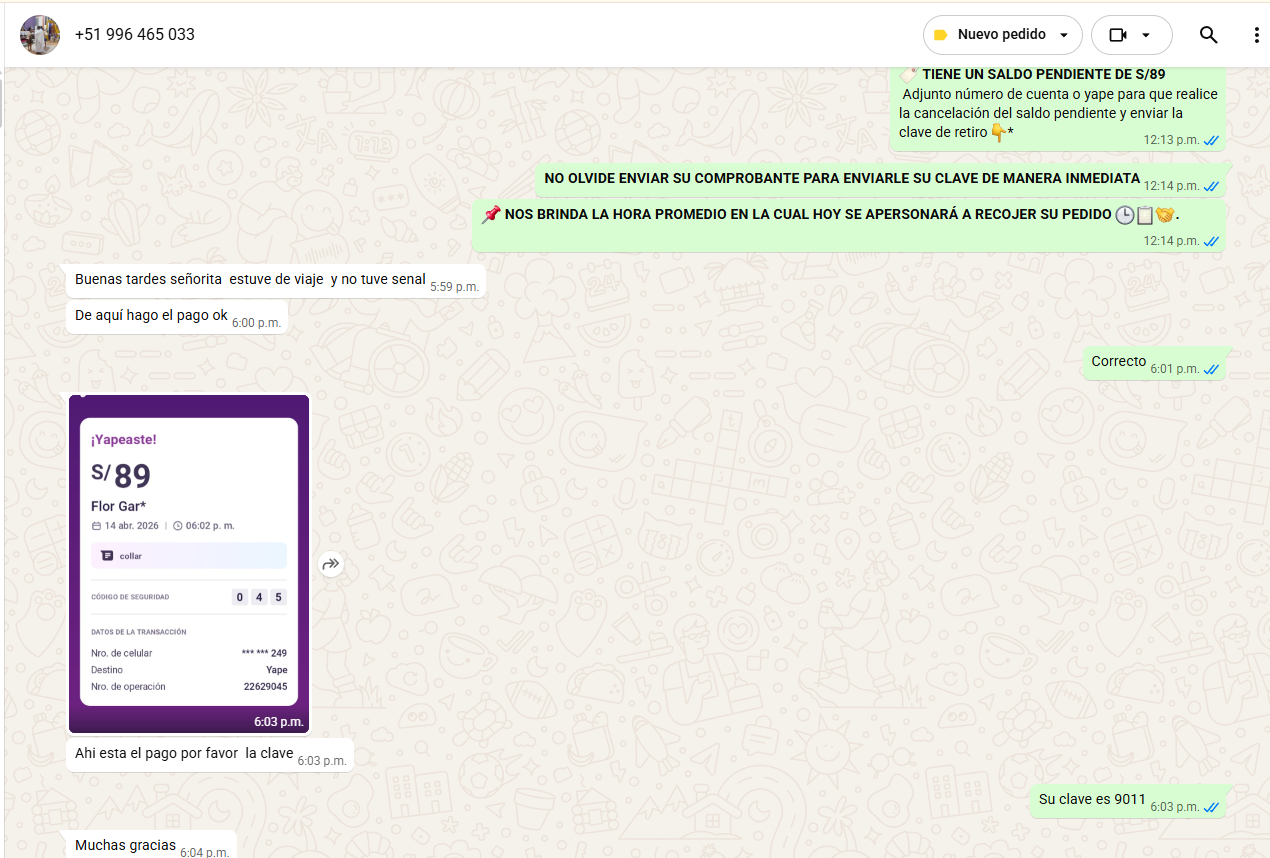Click the contact profile picture
The height and width of the screenshot is (858, 1270).
[x=40, y=35]
